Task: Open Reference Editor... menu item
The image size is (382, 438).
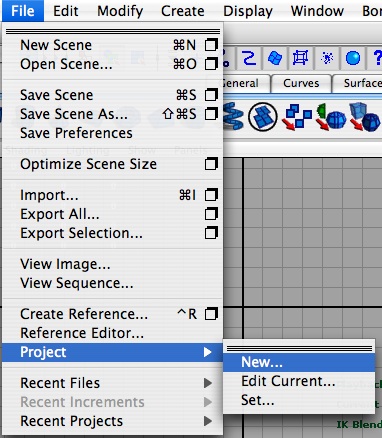Action: pos(113,333)
